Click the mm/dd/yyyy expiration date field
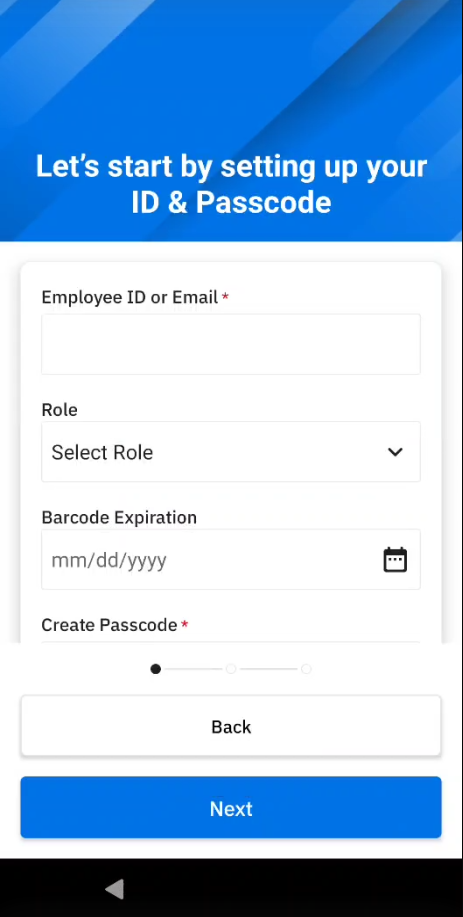 pos(231,560)
